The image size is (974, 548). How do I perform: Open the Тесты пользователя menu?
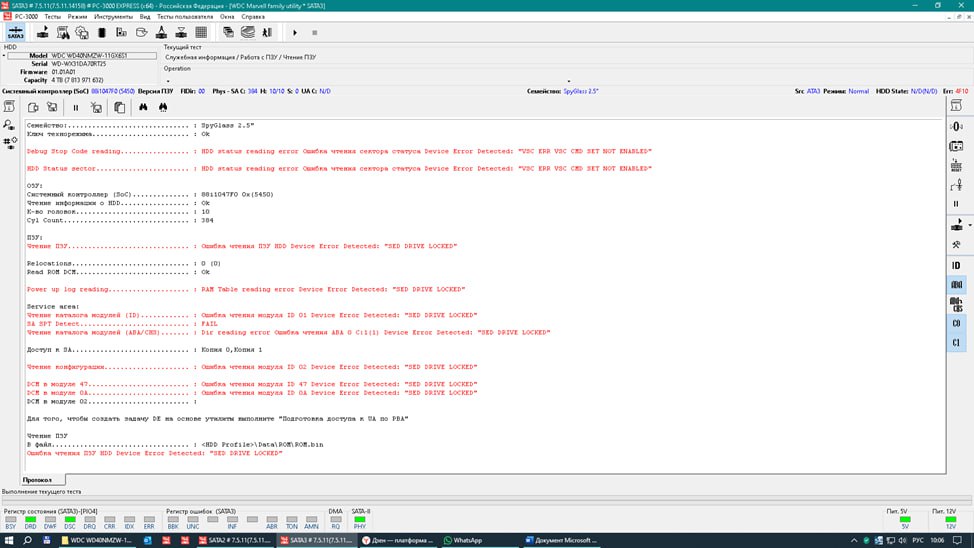185,17
